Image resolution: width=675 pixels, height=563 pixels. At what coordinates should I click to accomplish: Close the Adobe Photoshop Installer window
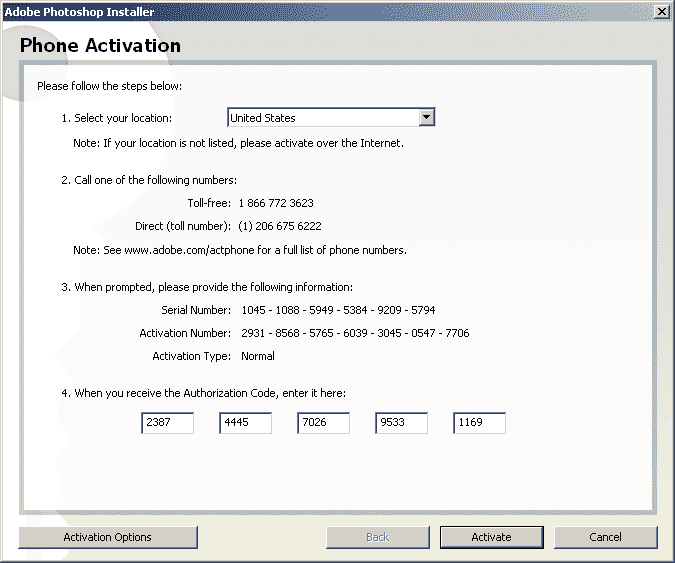click(x=661, y=12)
